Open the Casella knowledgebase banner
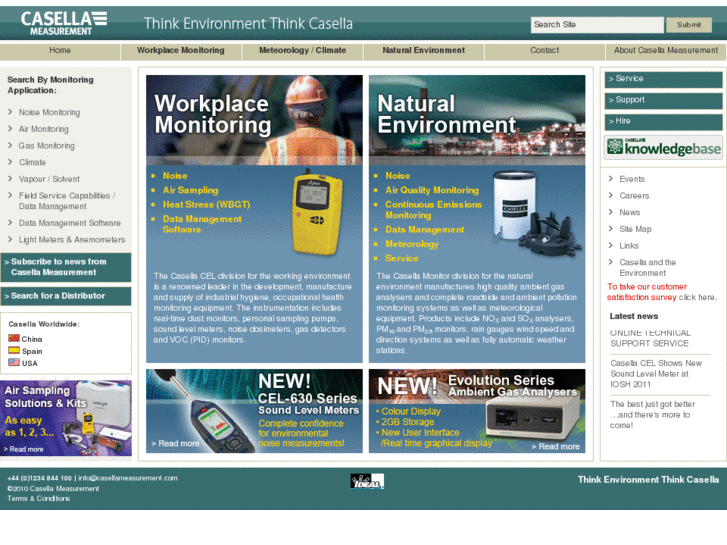 (663, 147)
